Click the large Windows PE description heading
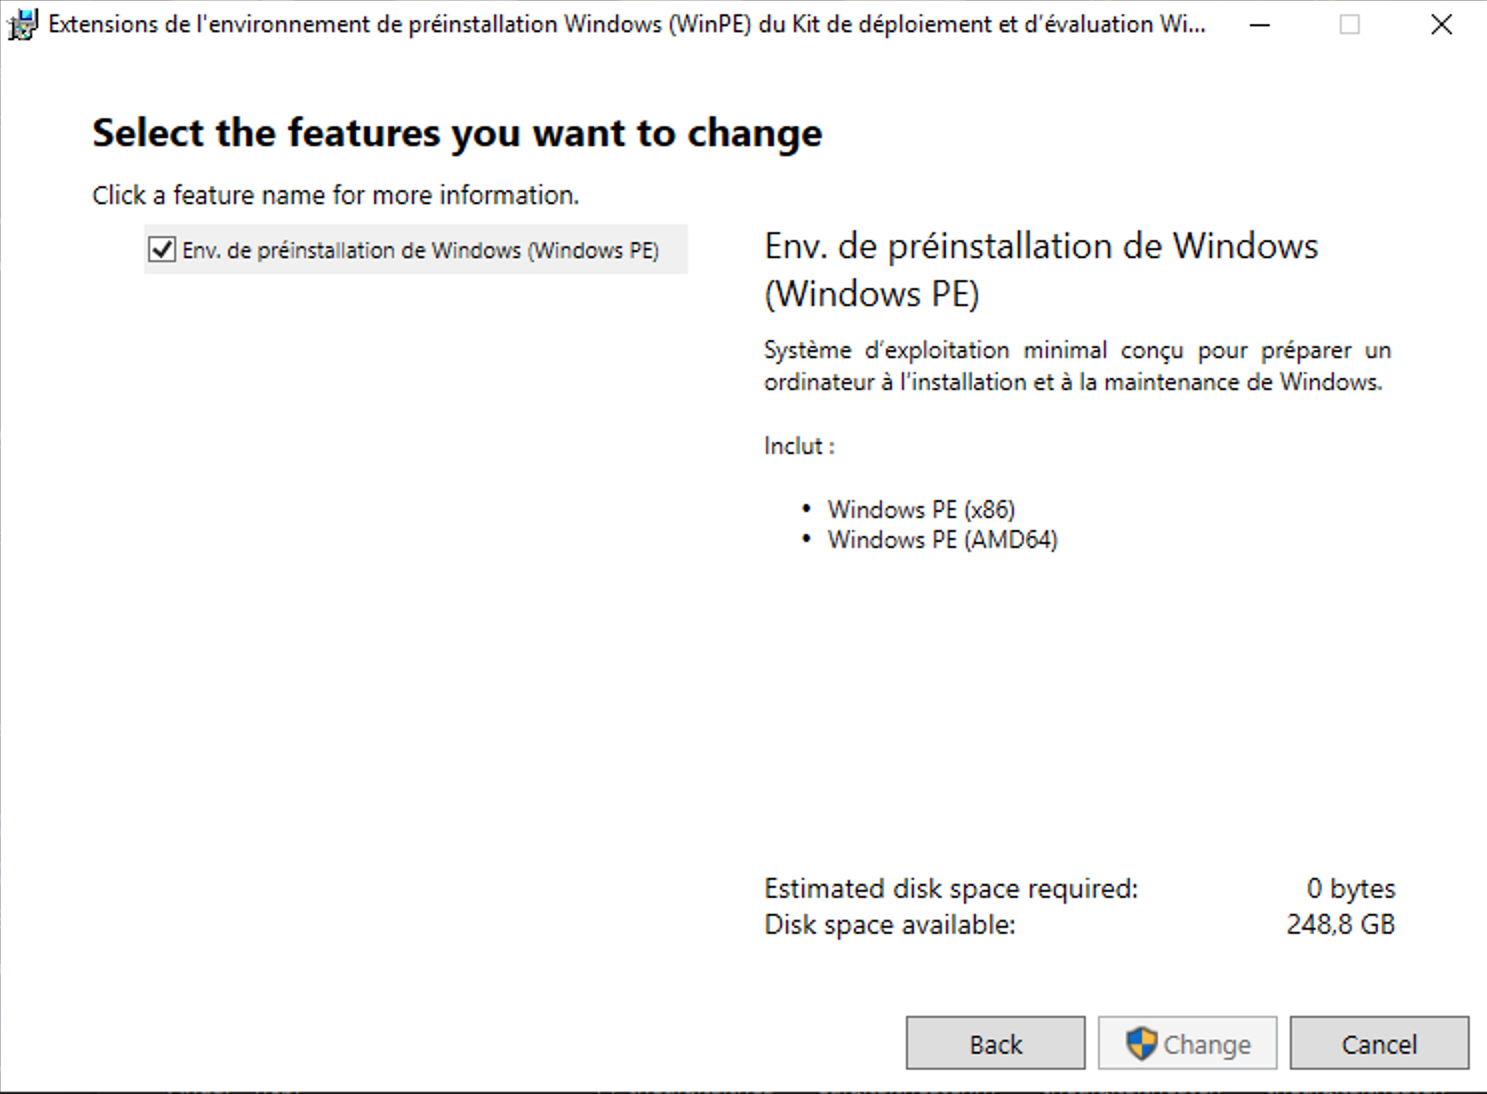The width and height of the screenshot is (1487, 1094). (1041, 269)
